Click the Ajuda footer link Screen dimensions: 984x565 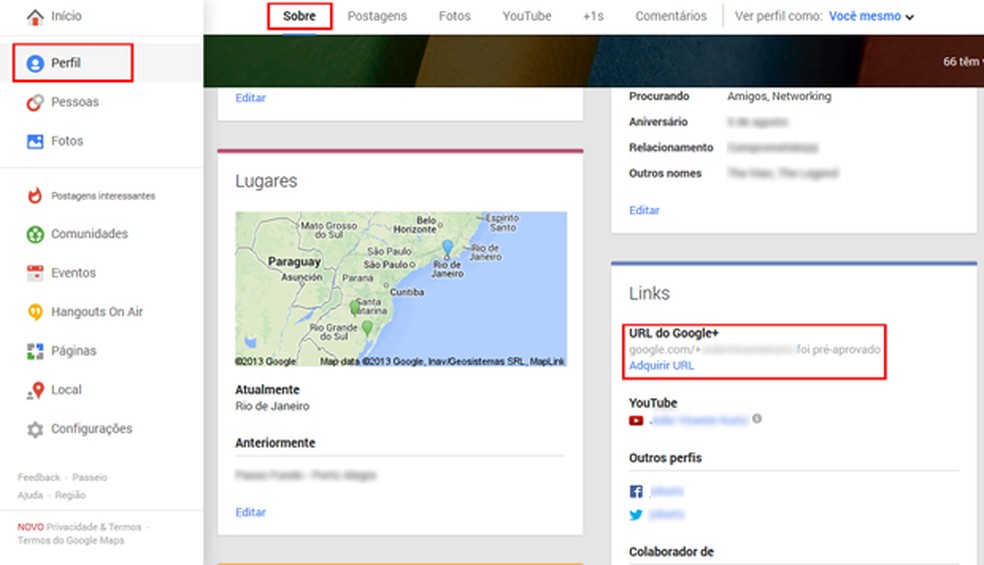click(30, 495)
